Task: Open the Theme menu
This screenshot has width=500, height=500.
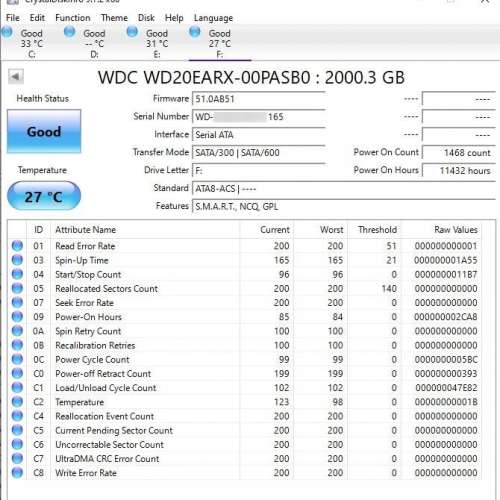Action: point(114,18)
